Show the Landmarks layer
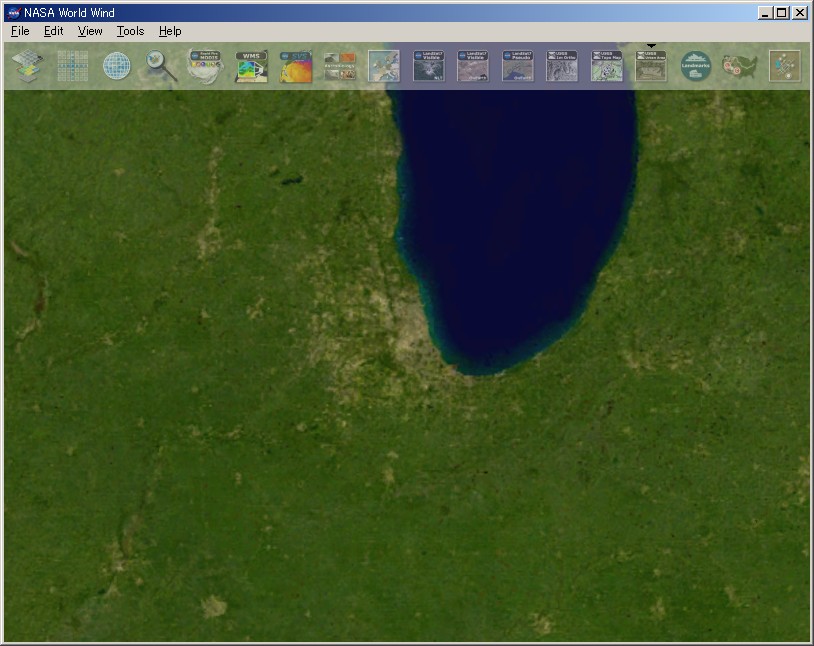This screenshot has width=814, height=646. 694,66
